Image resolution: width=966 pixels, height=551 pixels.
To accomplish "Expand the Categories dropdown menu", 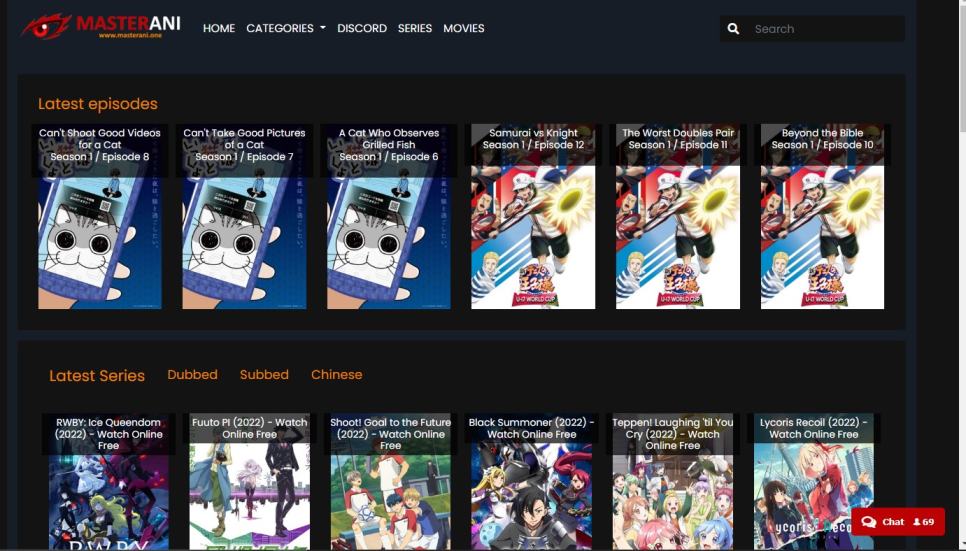I will (x=286, y=28).
